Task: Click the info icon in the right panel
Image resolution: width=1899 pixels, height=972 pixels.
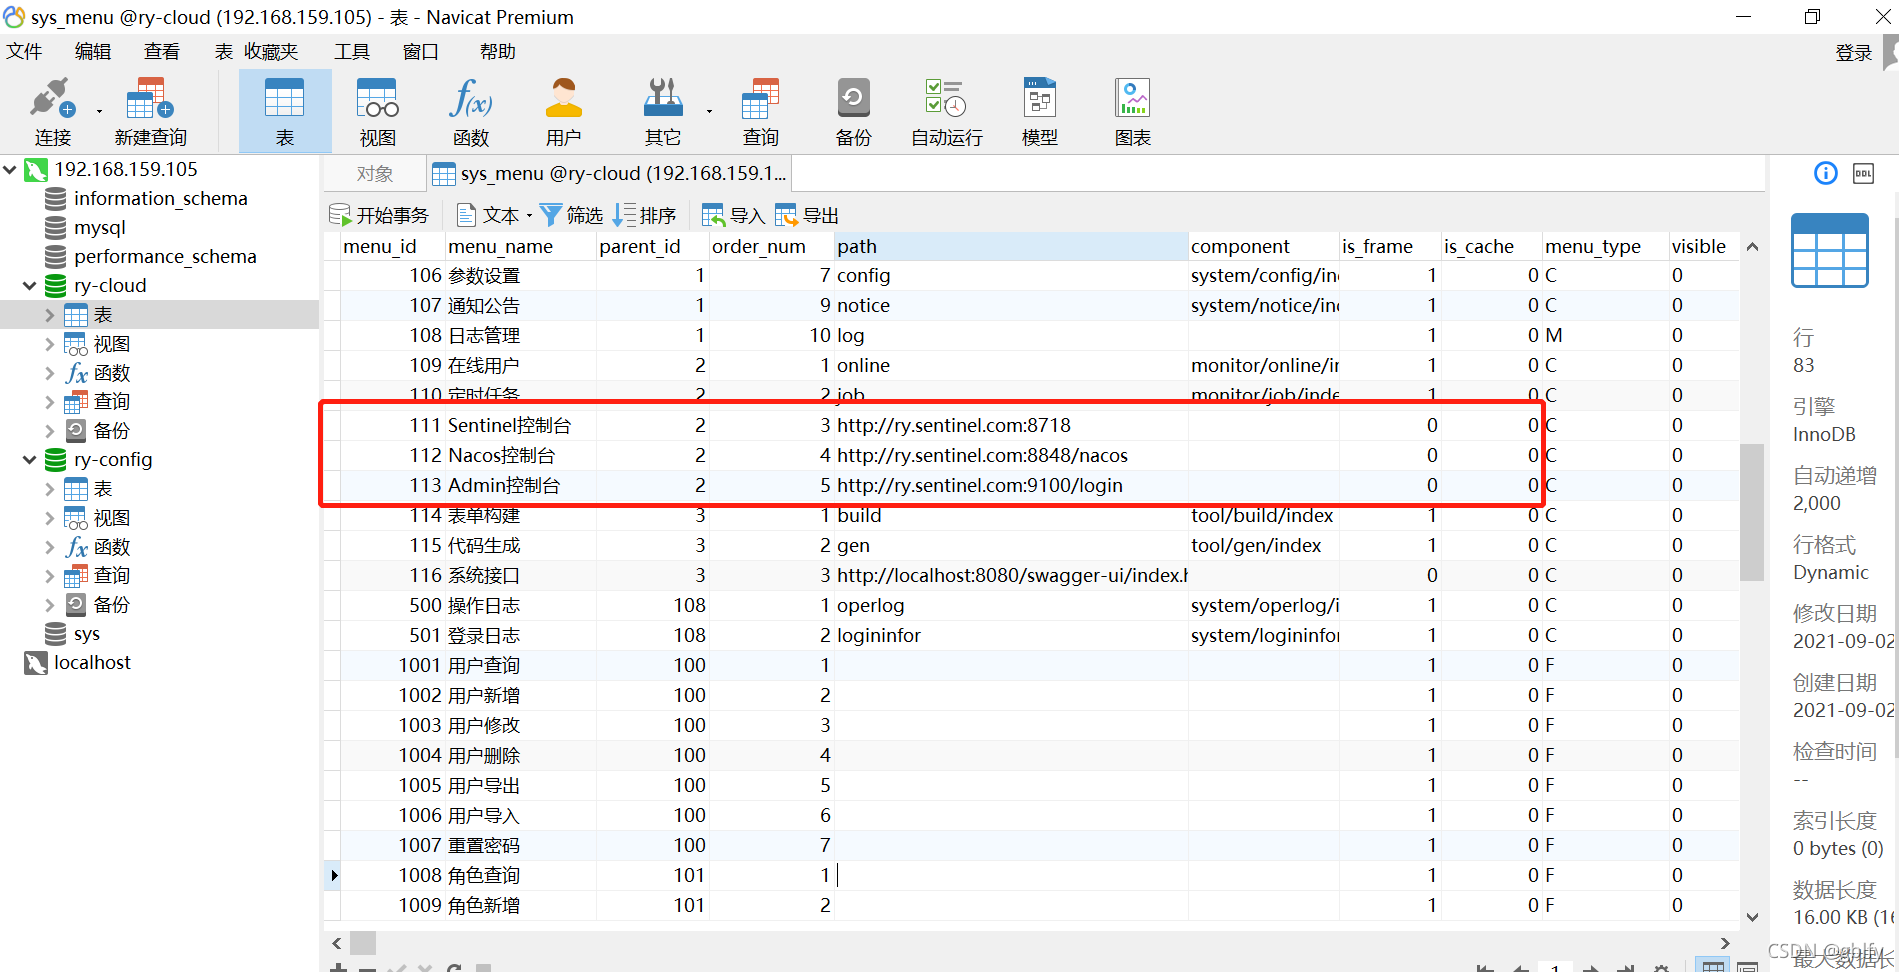Action: (1826, 173)
